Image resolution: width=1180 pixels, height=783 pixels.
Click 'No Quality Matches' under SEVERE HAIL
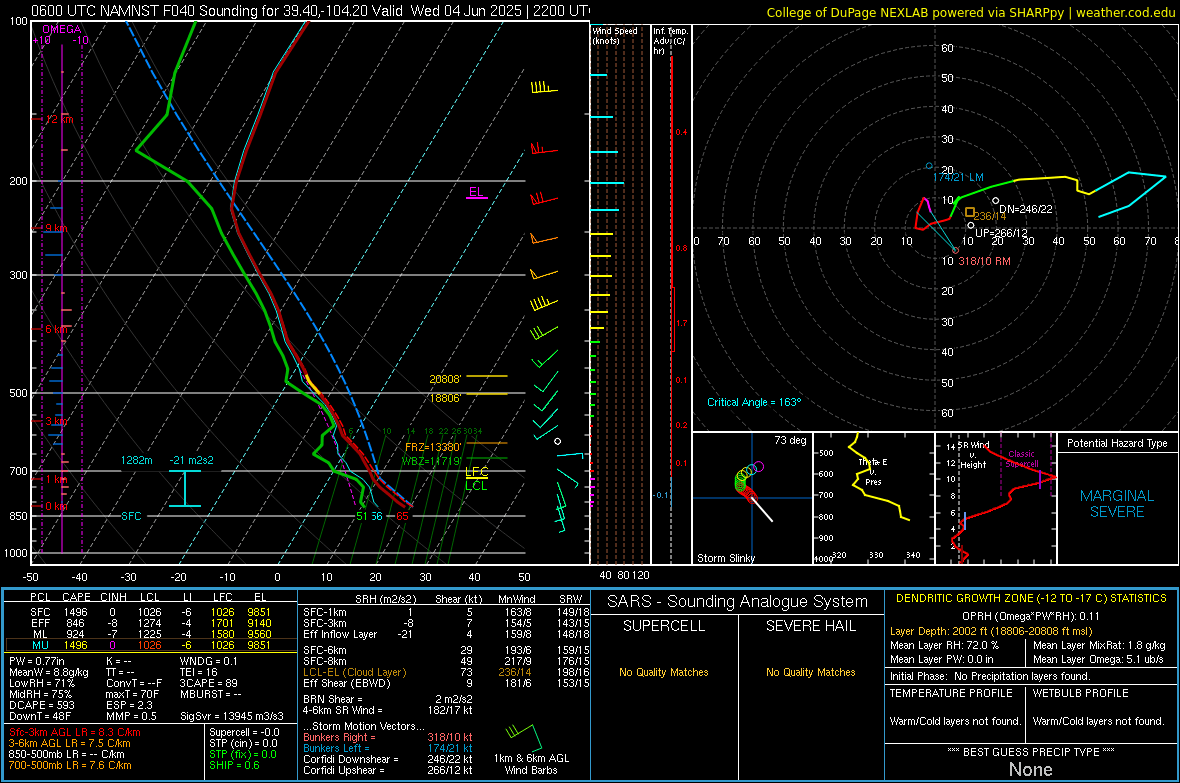[x=810, y=672]
